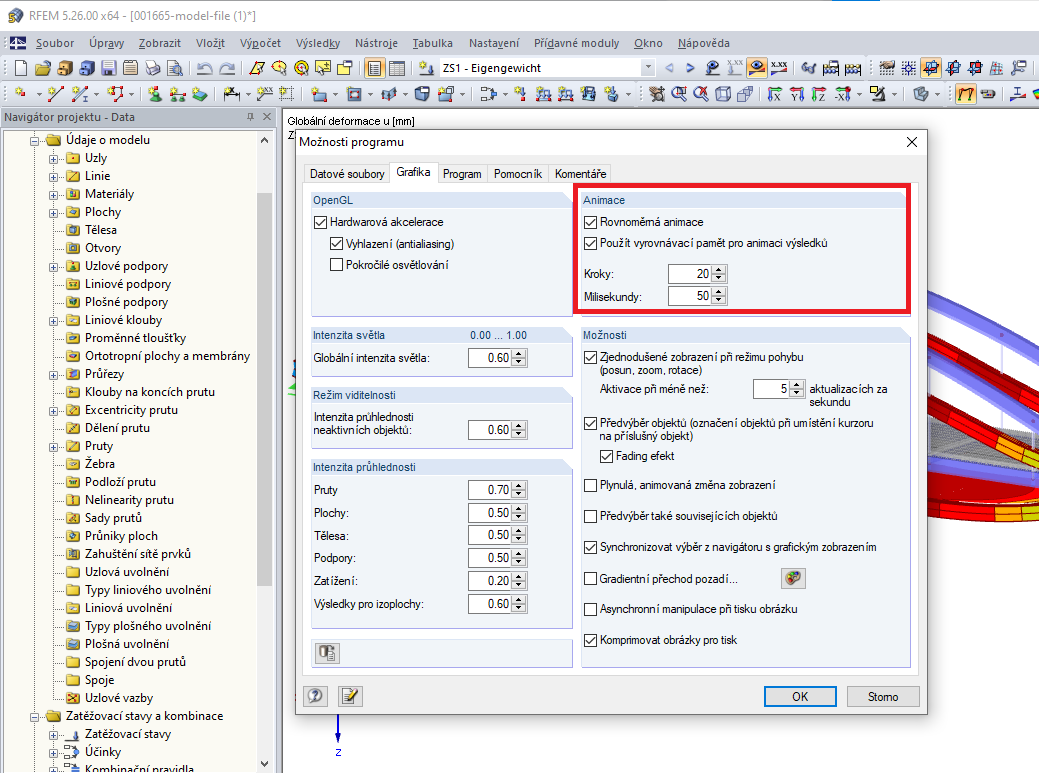Click the glasses view icon in the toolbar
Viewport: 1039px width, 773px height.
click(808, 68)
